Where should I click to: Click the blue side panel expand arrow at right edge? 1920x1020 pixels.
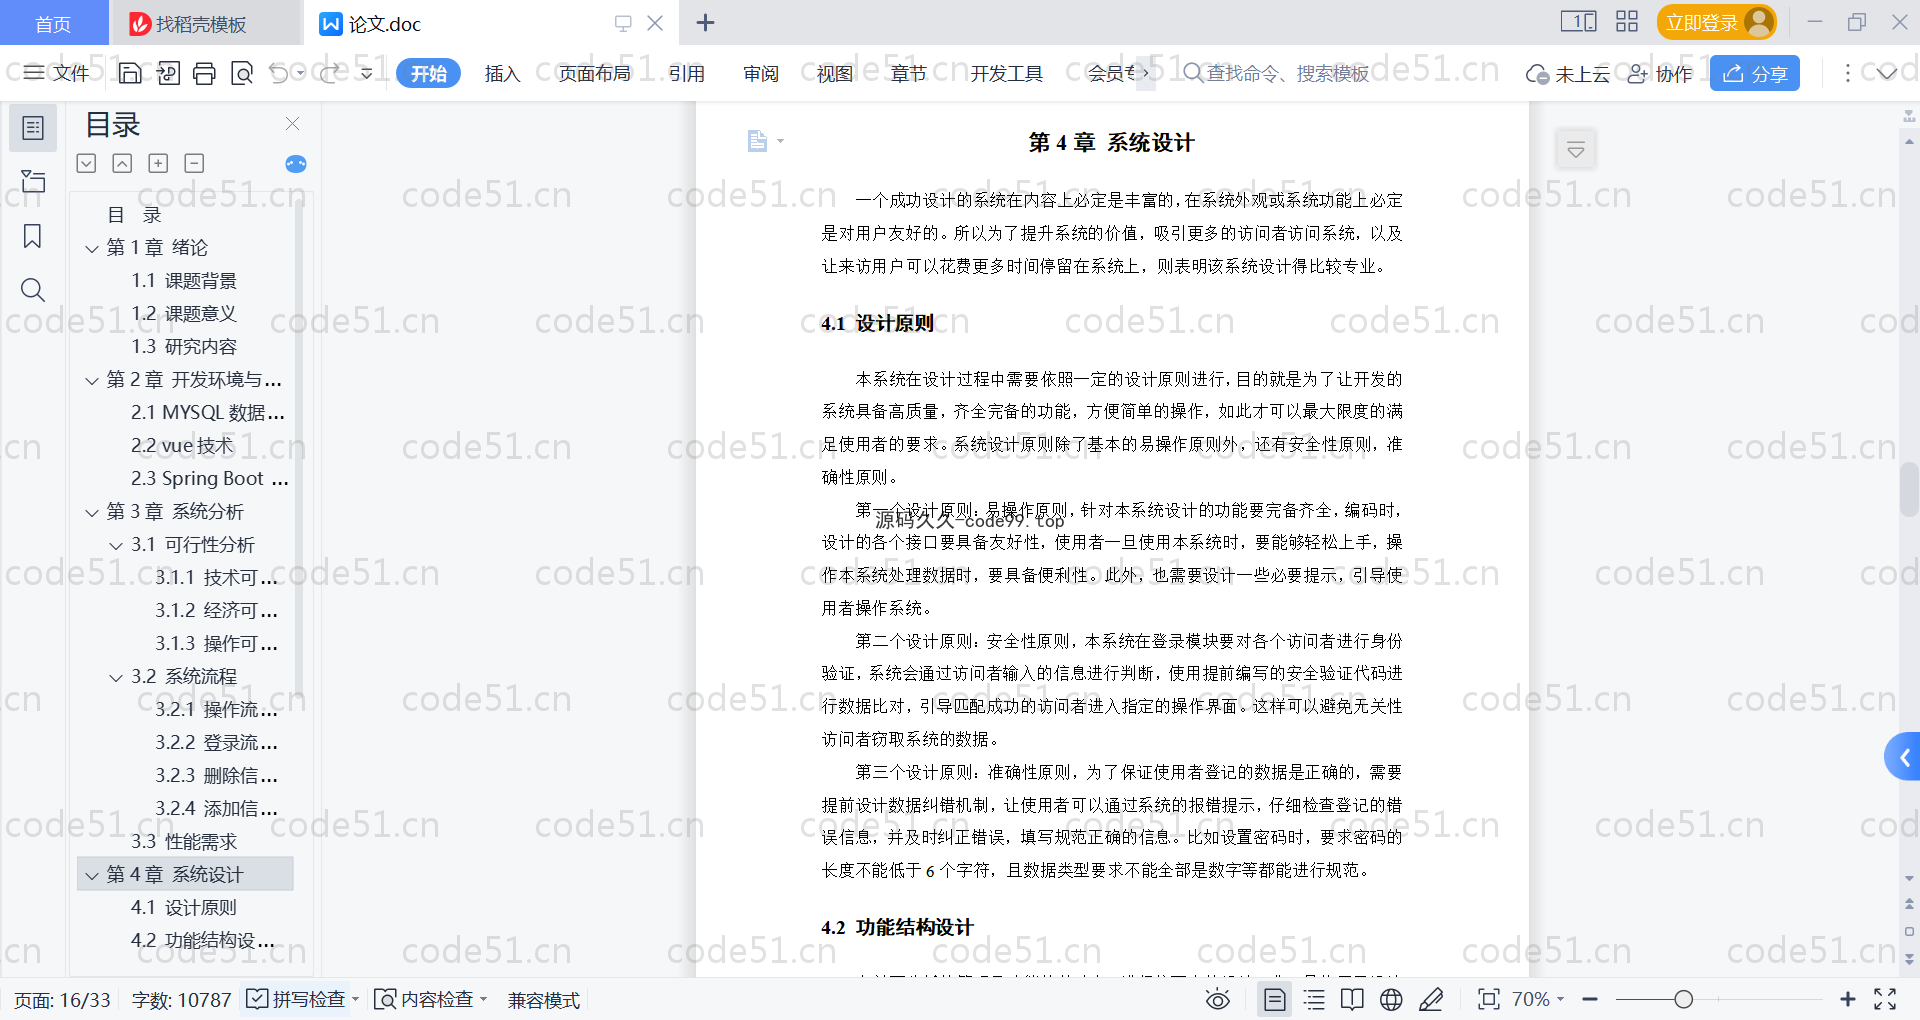tap(1904, 758)
